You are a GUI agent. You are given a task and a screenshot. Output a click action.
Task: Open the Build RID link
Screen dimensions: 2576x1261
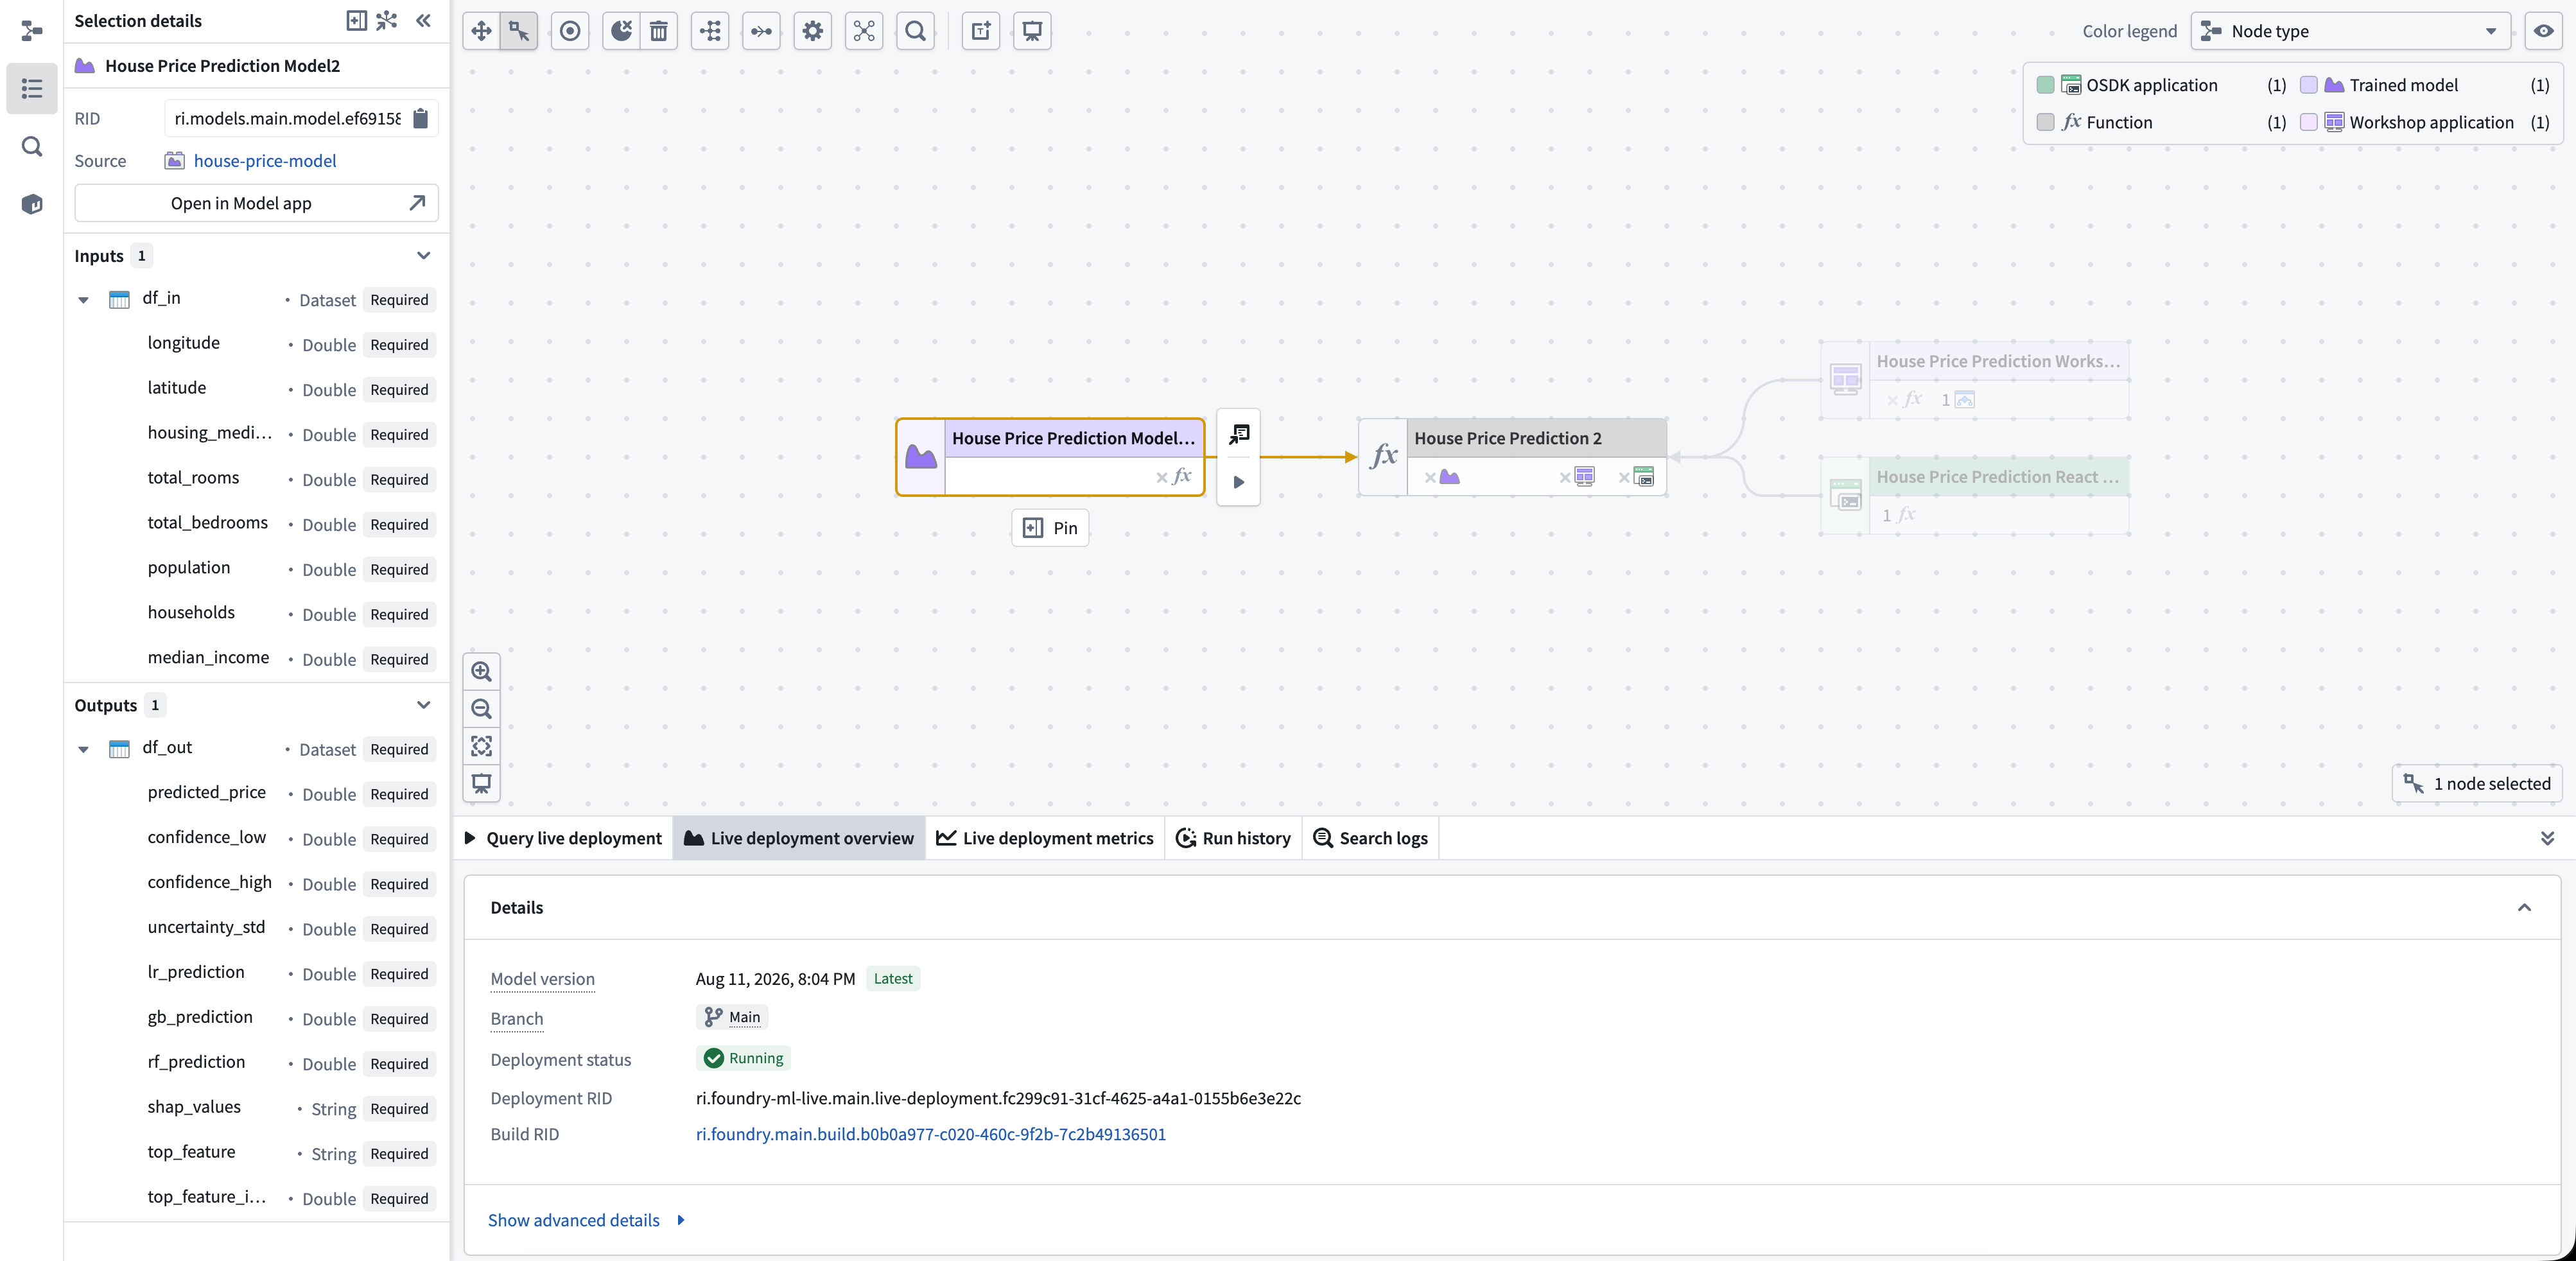[931, 1134]
